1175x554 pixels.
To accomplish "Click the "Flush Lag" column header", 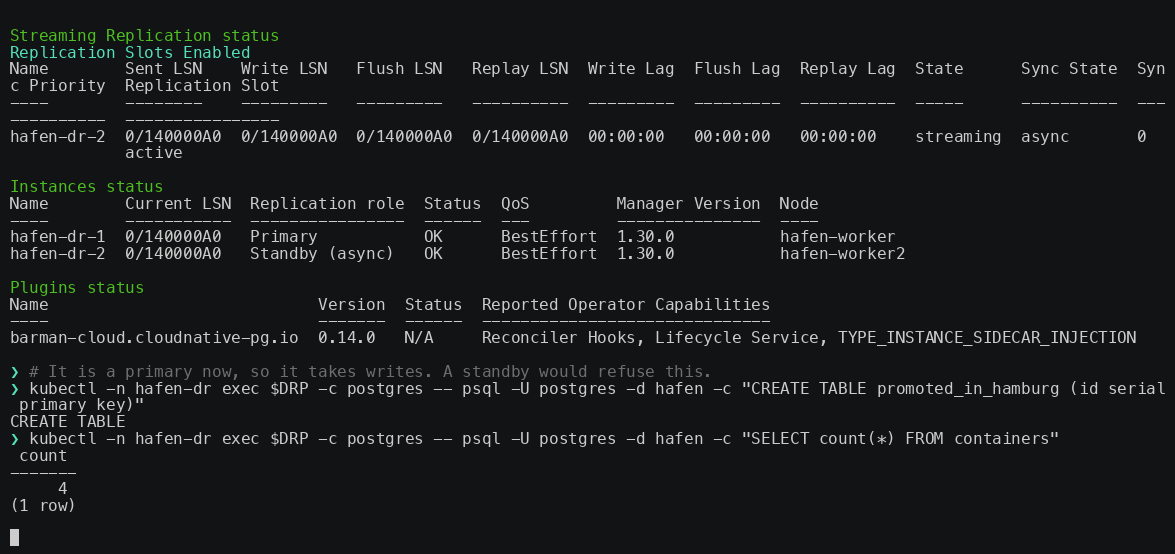I will [737, 69].
